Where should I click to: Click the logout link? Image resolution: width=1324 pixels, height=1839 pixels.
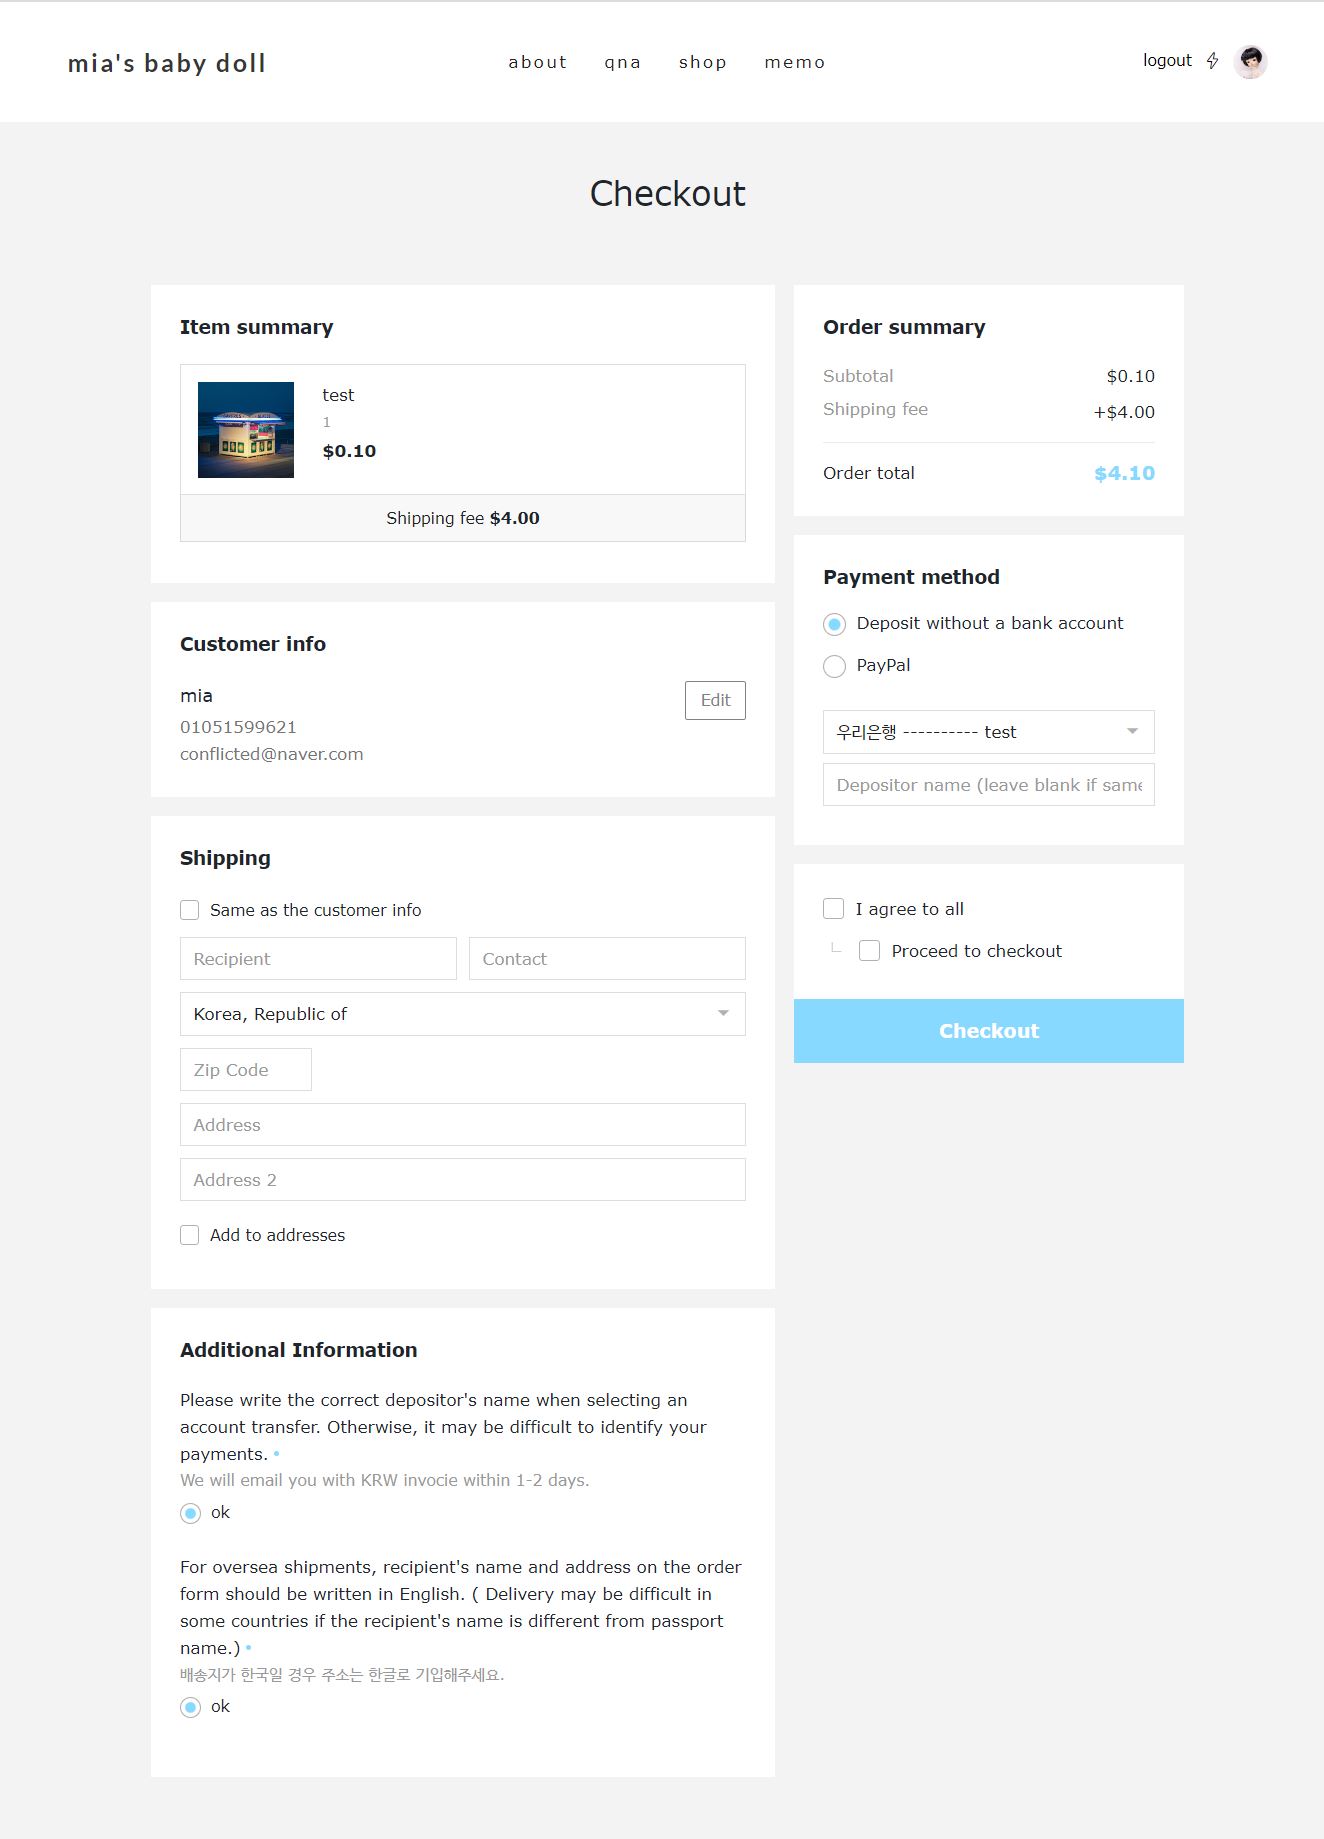(x=1167, y=61)
